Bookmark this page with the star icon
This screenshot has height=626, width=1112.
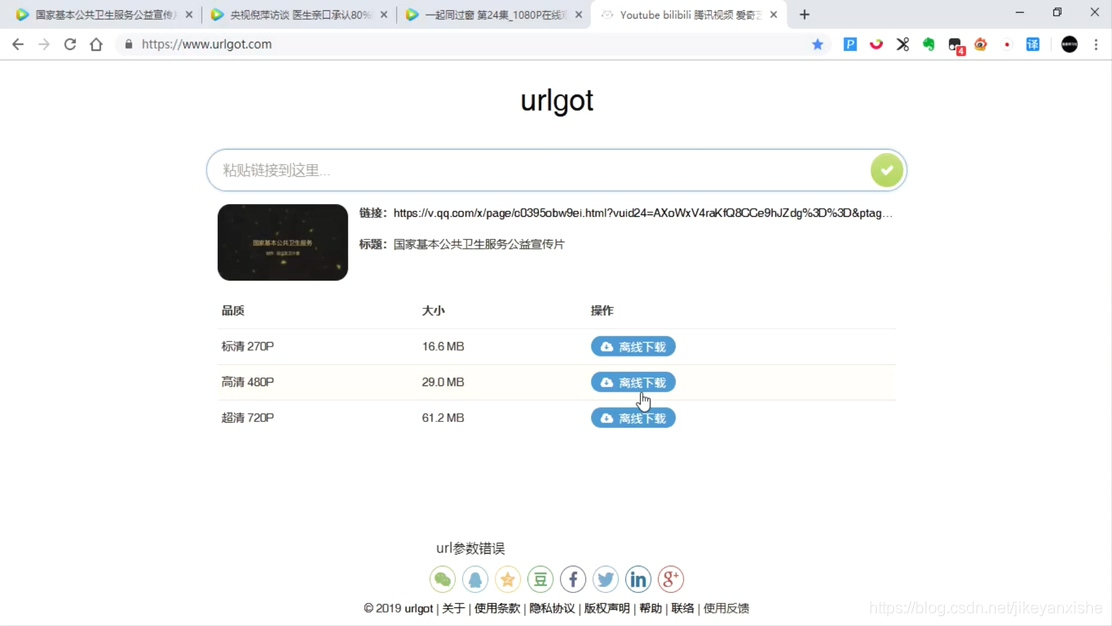pos(817,44)
